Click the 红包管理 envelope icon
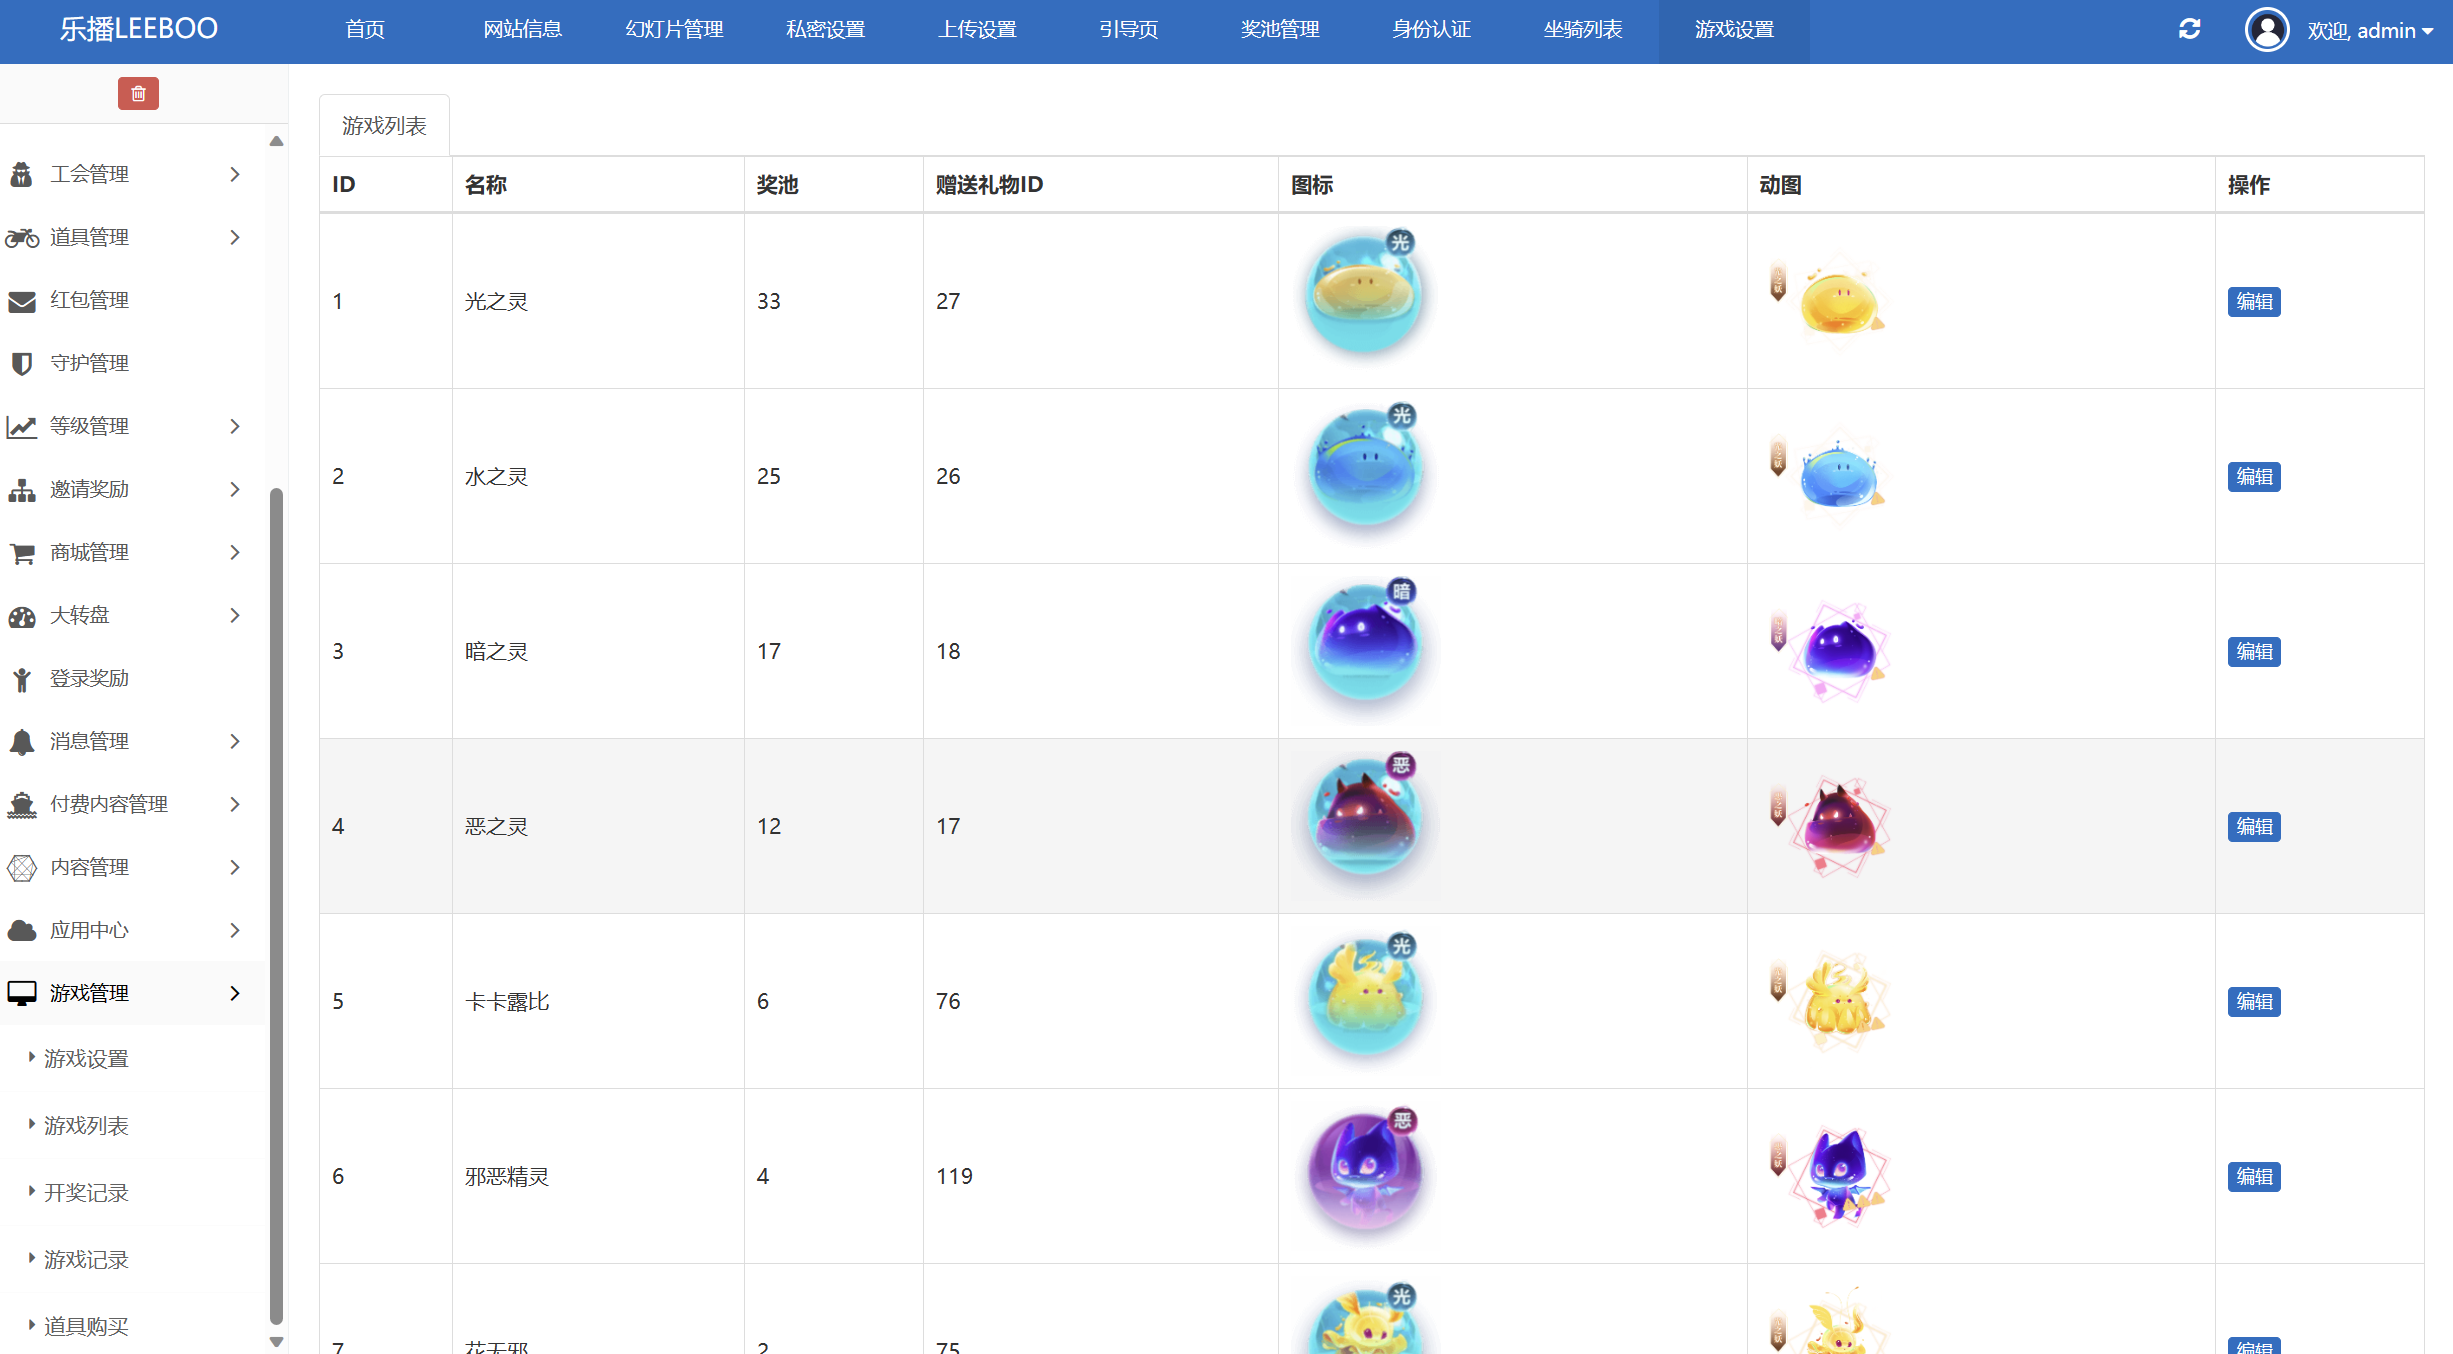Screen dimensions: 2453x1354 22,301
